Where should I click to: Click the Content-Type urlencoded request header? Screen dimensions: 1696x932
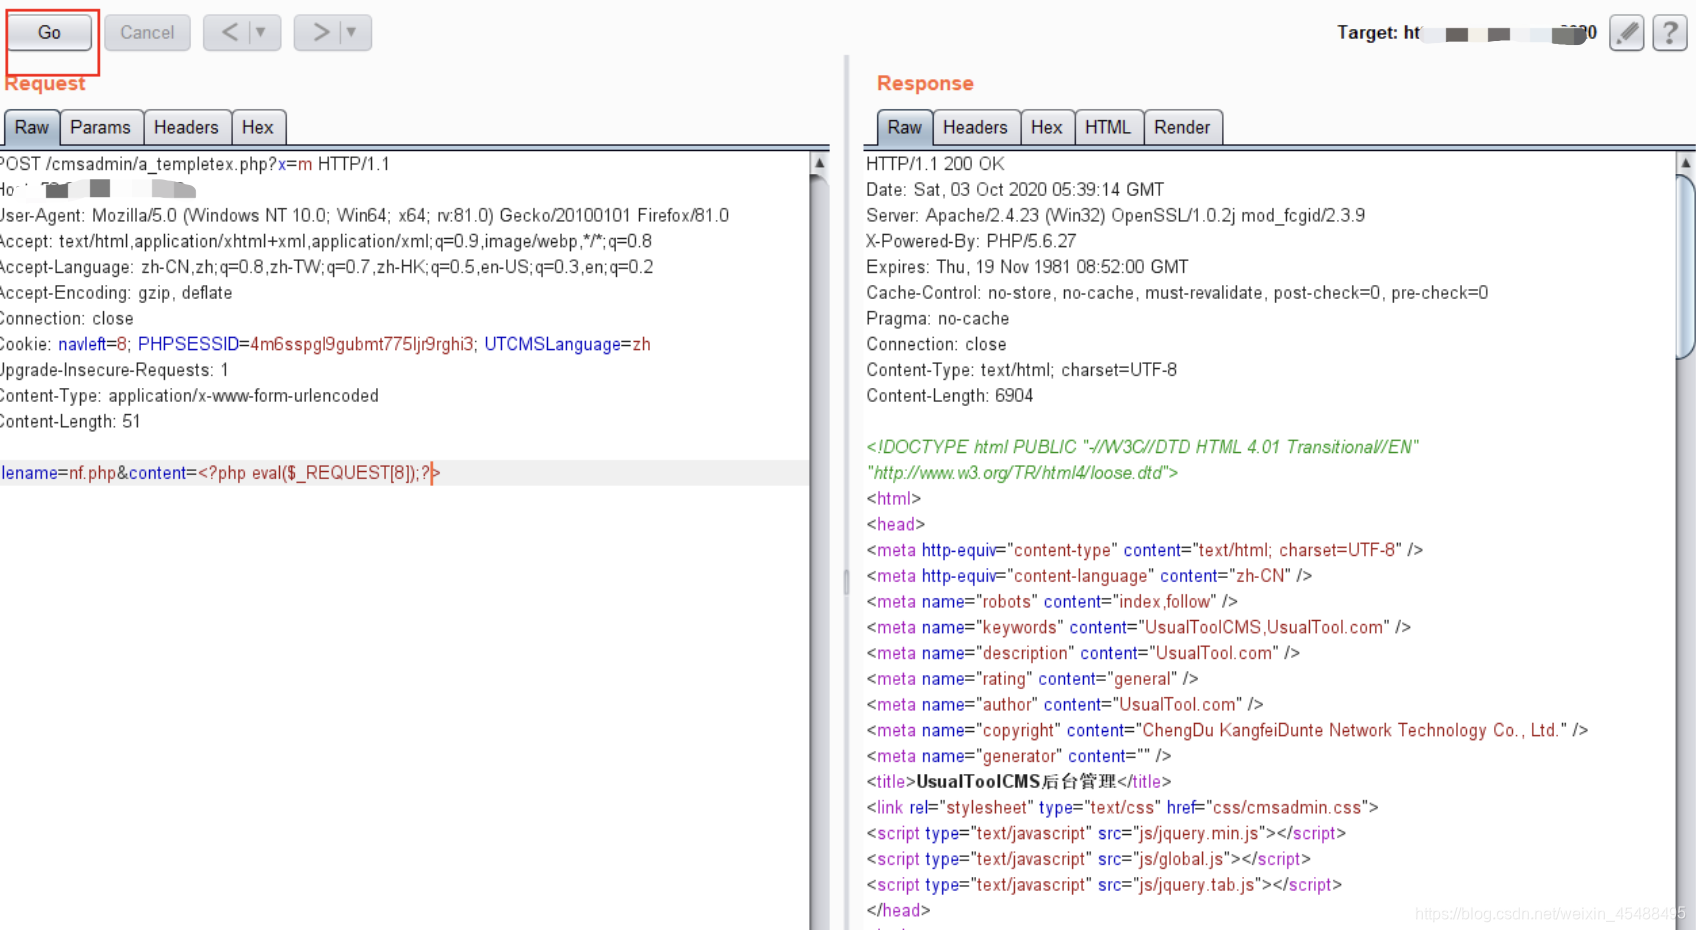coord(189,395)
